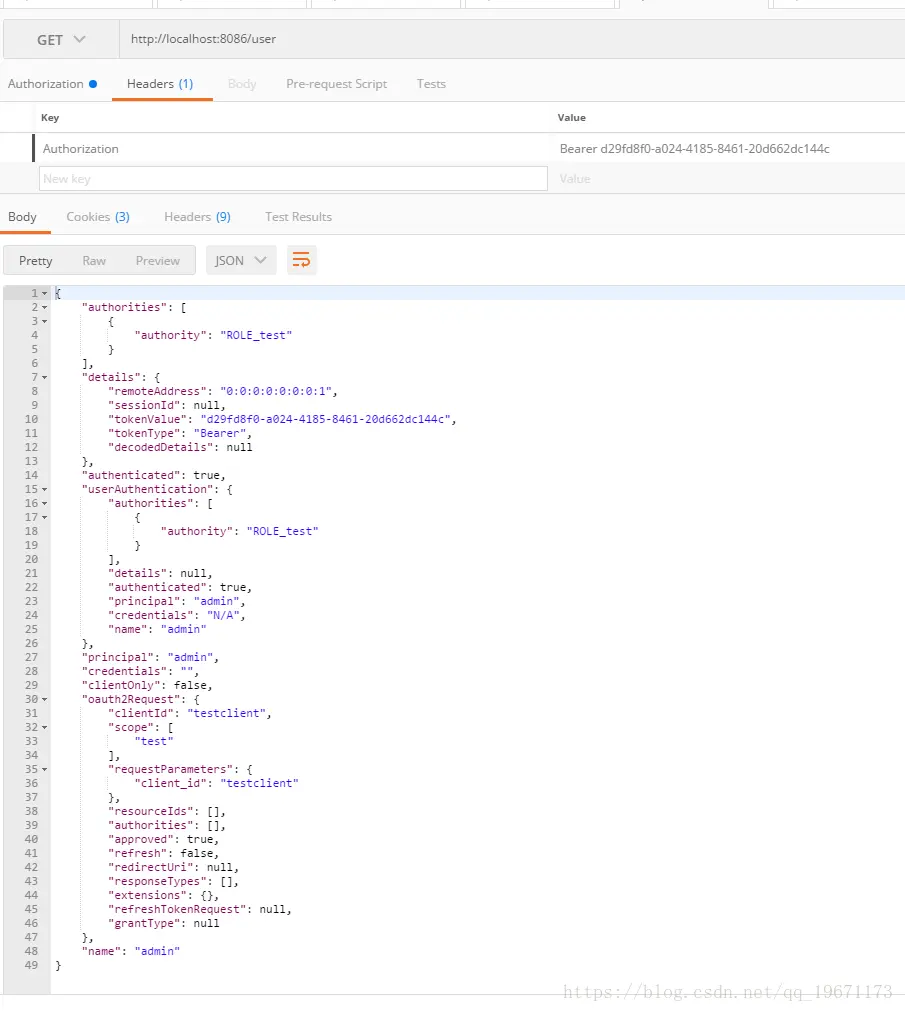Switch to the Authorization request tab

[52, 84]
